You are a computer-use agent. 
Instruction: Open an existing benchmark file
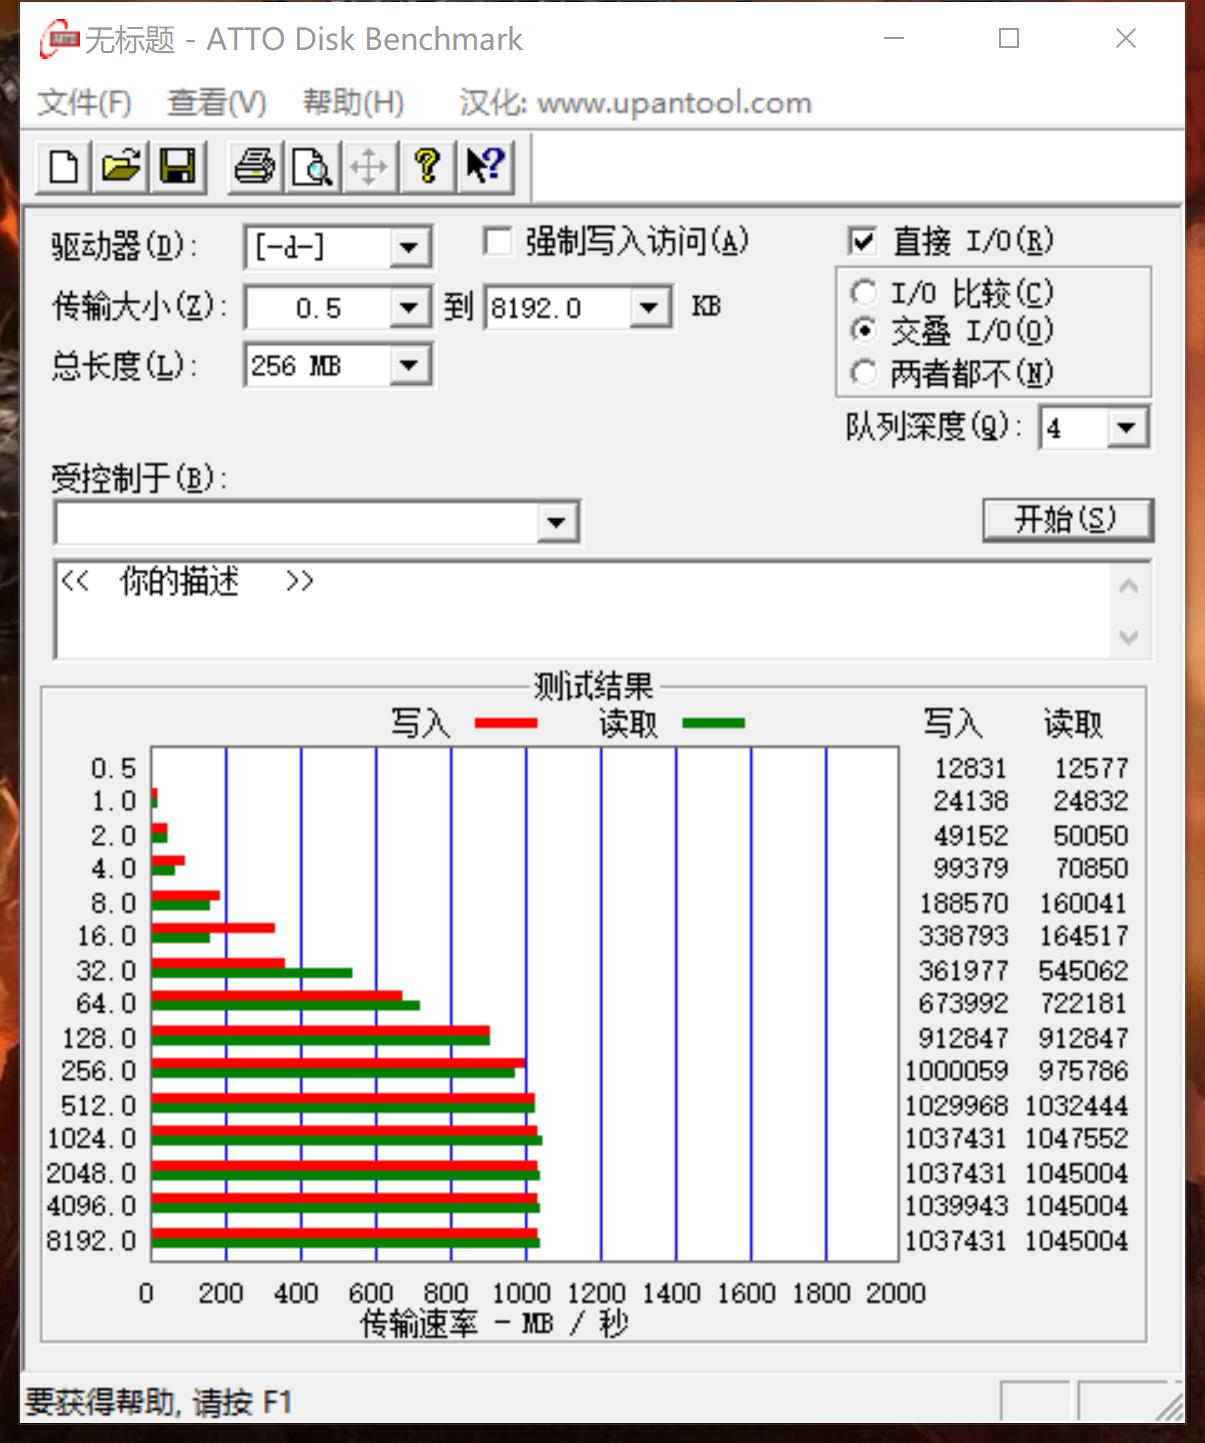click(x=120, y=167)
